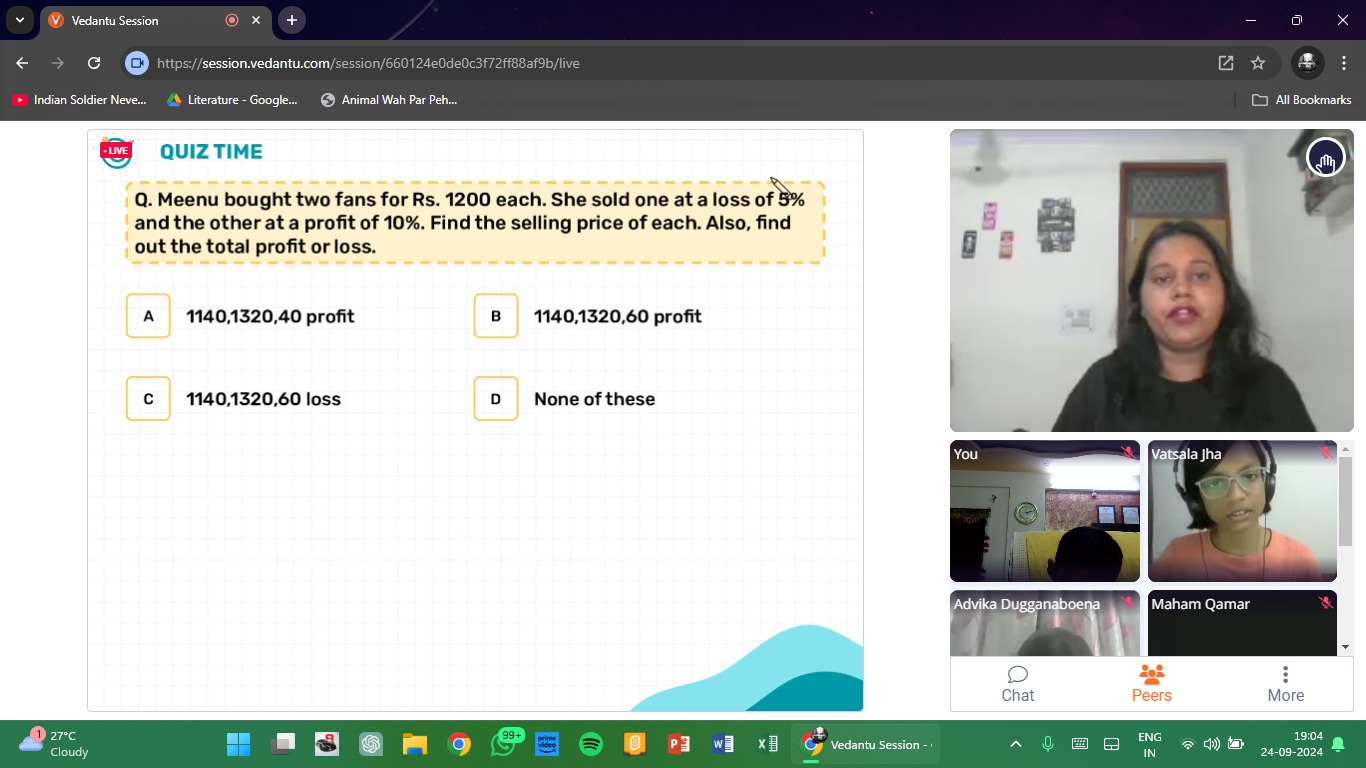Open Word from taskbar

[x=723, y=744]
